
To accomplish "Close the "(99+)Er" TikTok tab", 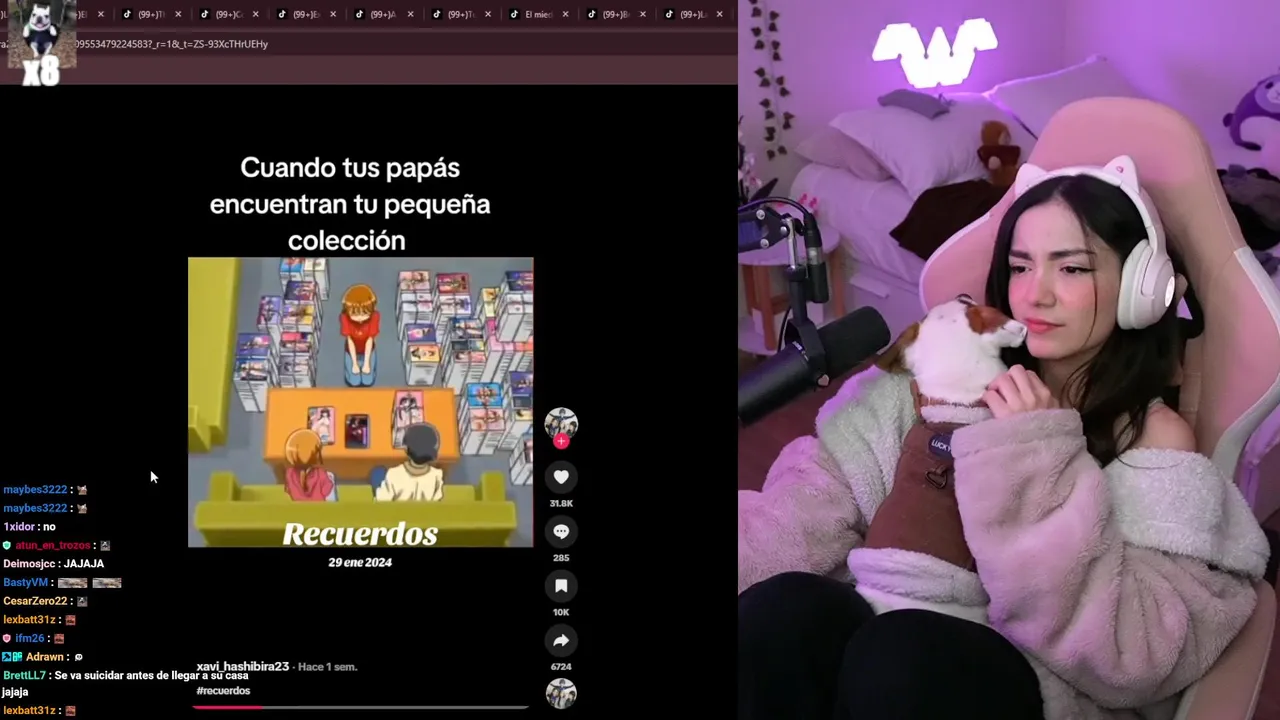I will (333, 15).
